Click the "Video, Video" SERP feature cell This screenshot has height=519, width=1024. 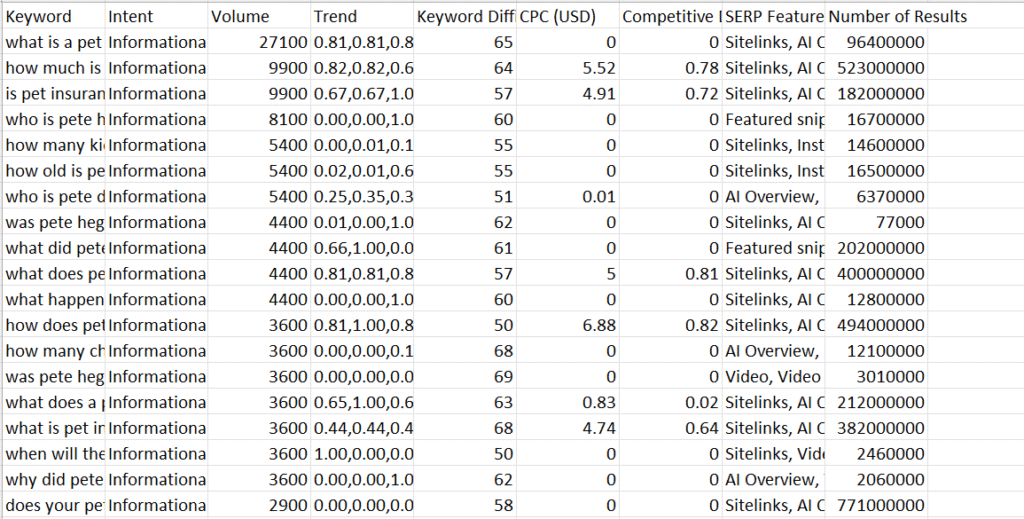[774, 377]
